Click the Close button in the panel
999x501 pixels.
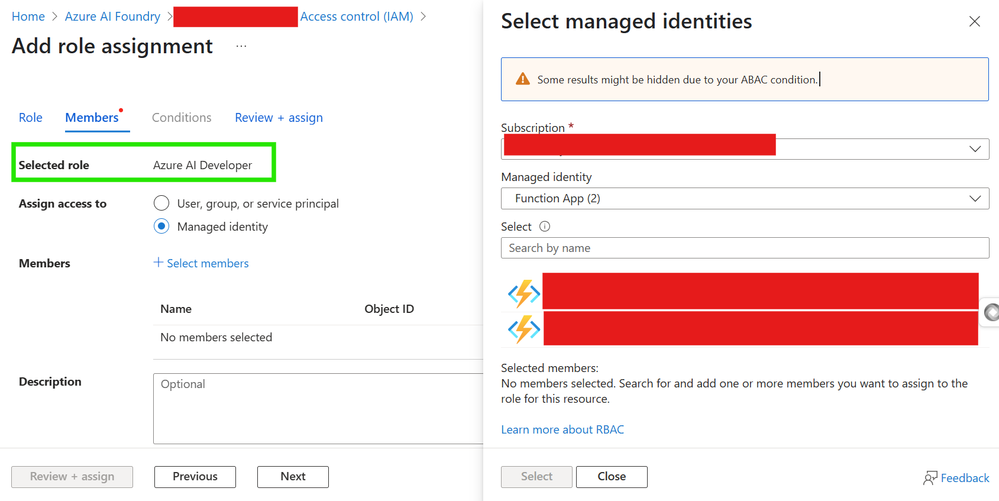click(x=612, y=477)
